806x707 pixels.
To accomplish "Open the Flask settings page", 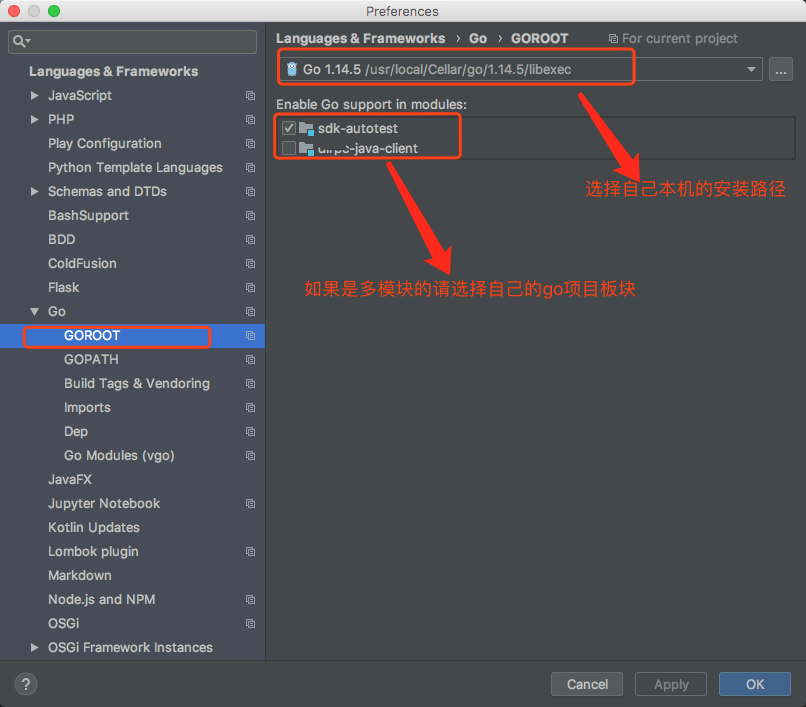I will (x=63, y=287).
